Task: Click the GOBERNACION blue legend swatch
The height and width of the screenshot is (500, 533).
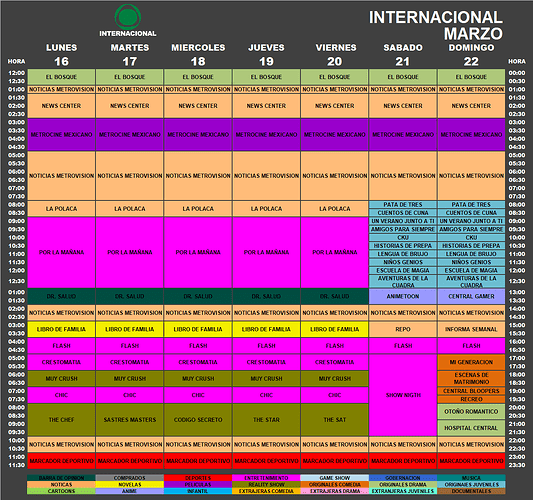Action: [403, 478]
